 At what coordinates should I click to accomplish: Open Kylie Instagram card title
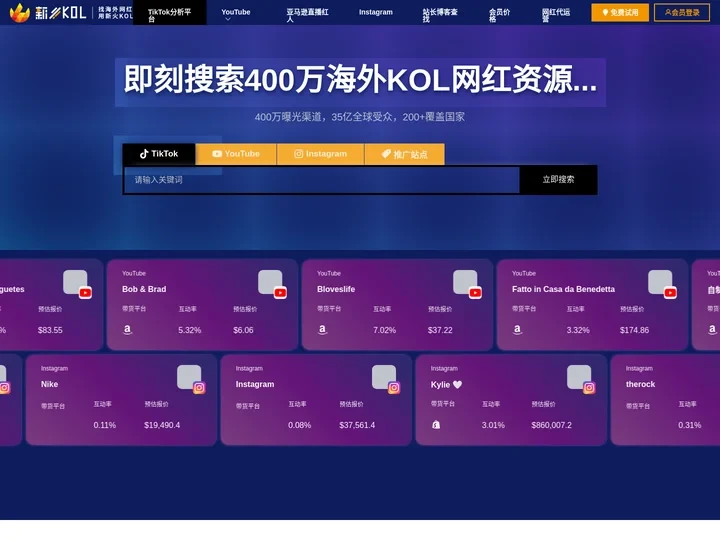point(446,384)
